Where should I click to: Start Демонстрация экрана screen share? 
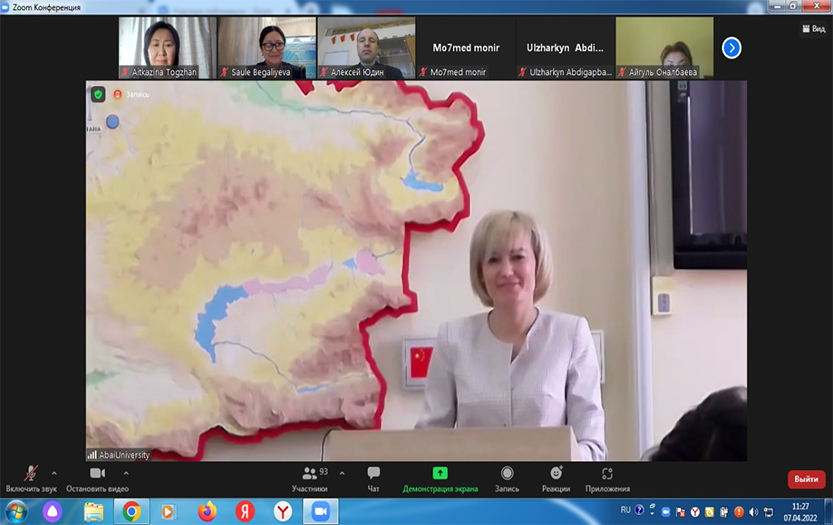(440, 478)
